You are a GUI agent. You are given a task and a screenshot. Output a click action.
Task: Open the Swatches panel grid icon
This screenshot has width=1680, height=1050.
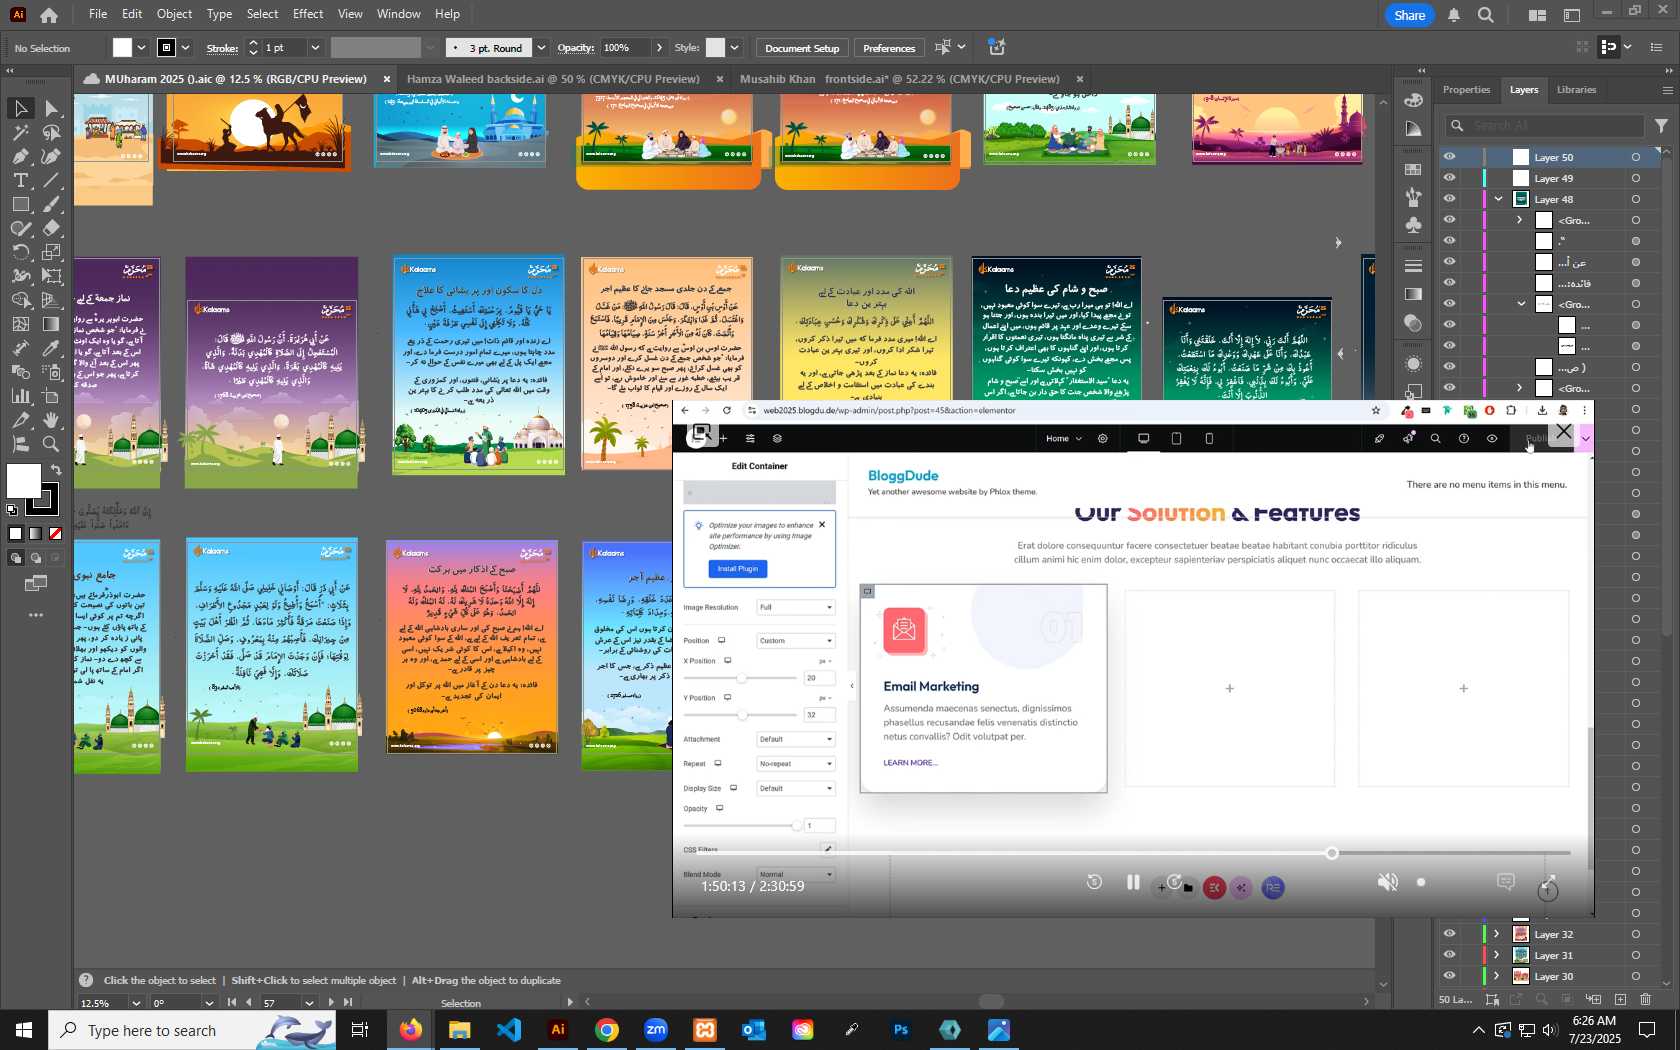point(1413,170)
